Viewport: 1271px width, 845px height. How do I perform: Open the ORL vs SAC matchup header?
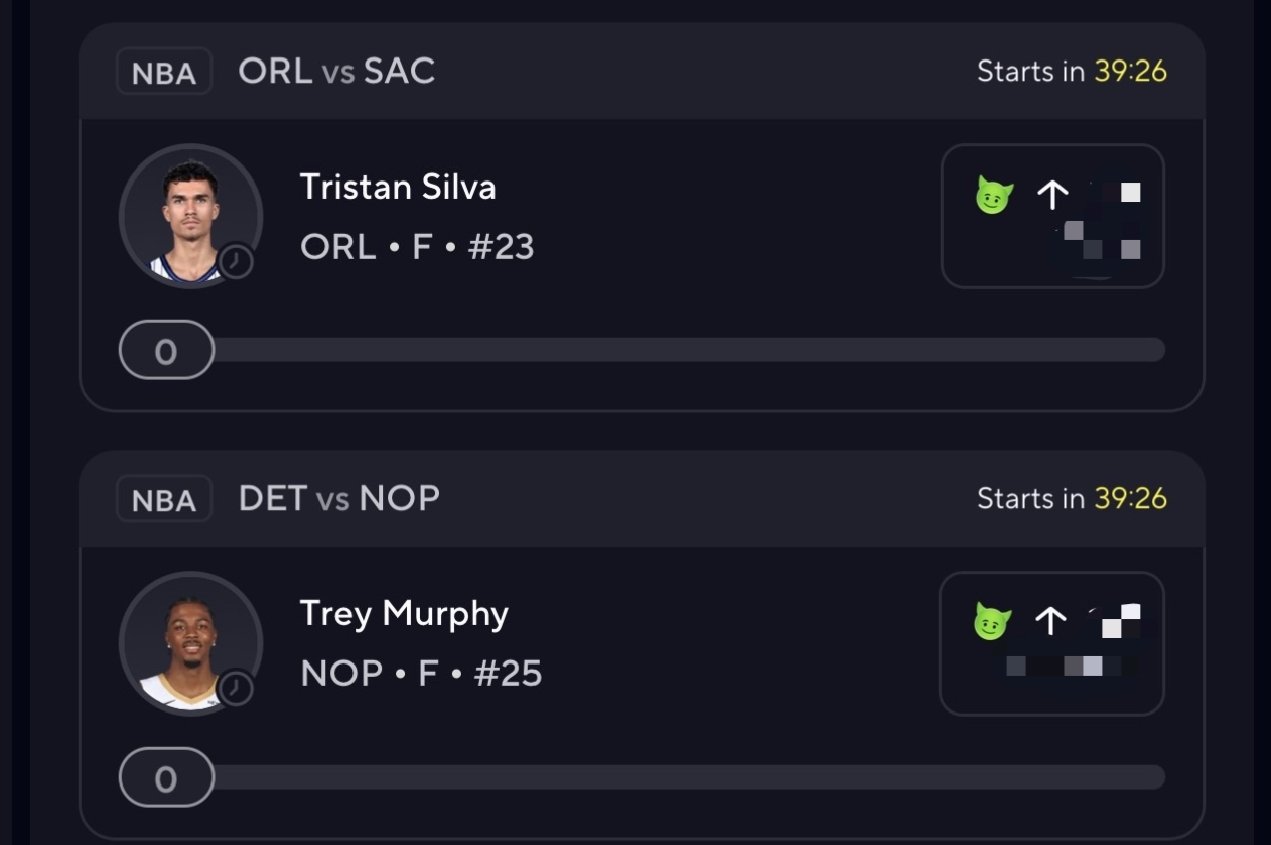point(337,72)
